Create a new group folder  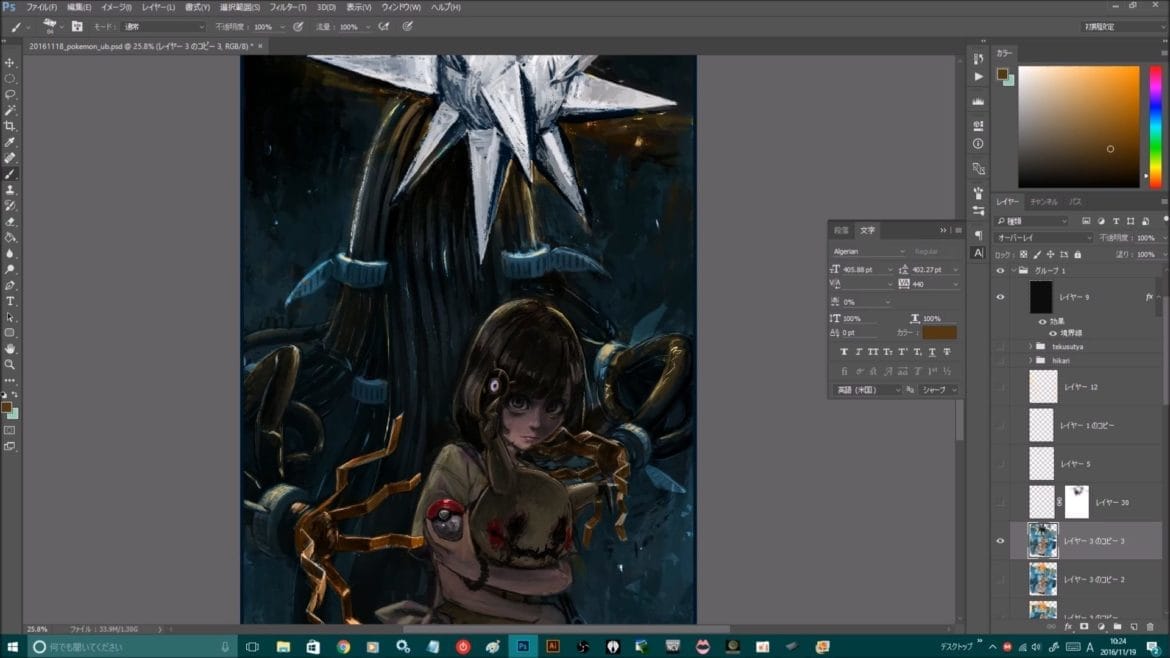coord(1117,627)
